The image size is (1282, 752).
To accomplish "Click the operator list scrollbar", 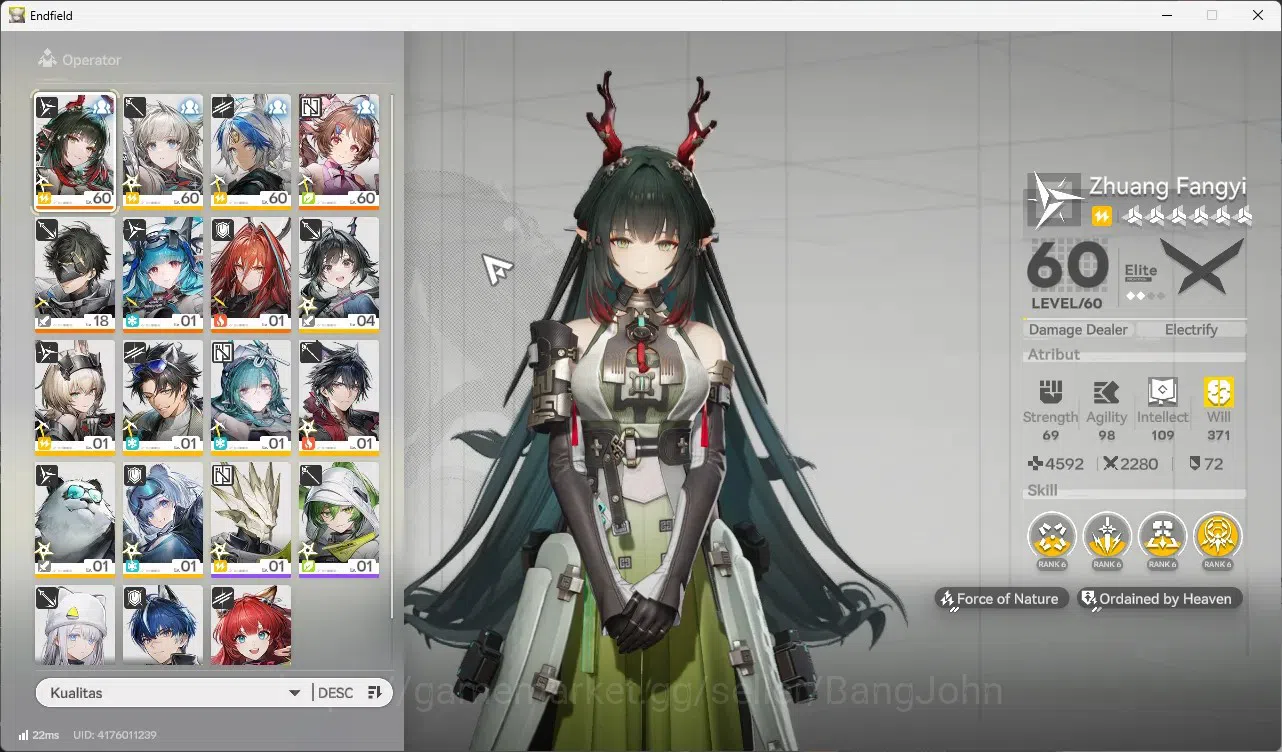I will point(392,355).
